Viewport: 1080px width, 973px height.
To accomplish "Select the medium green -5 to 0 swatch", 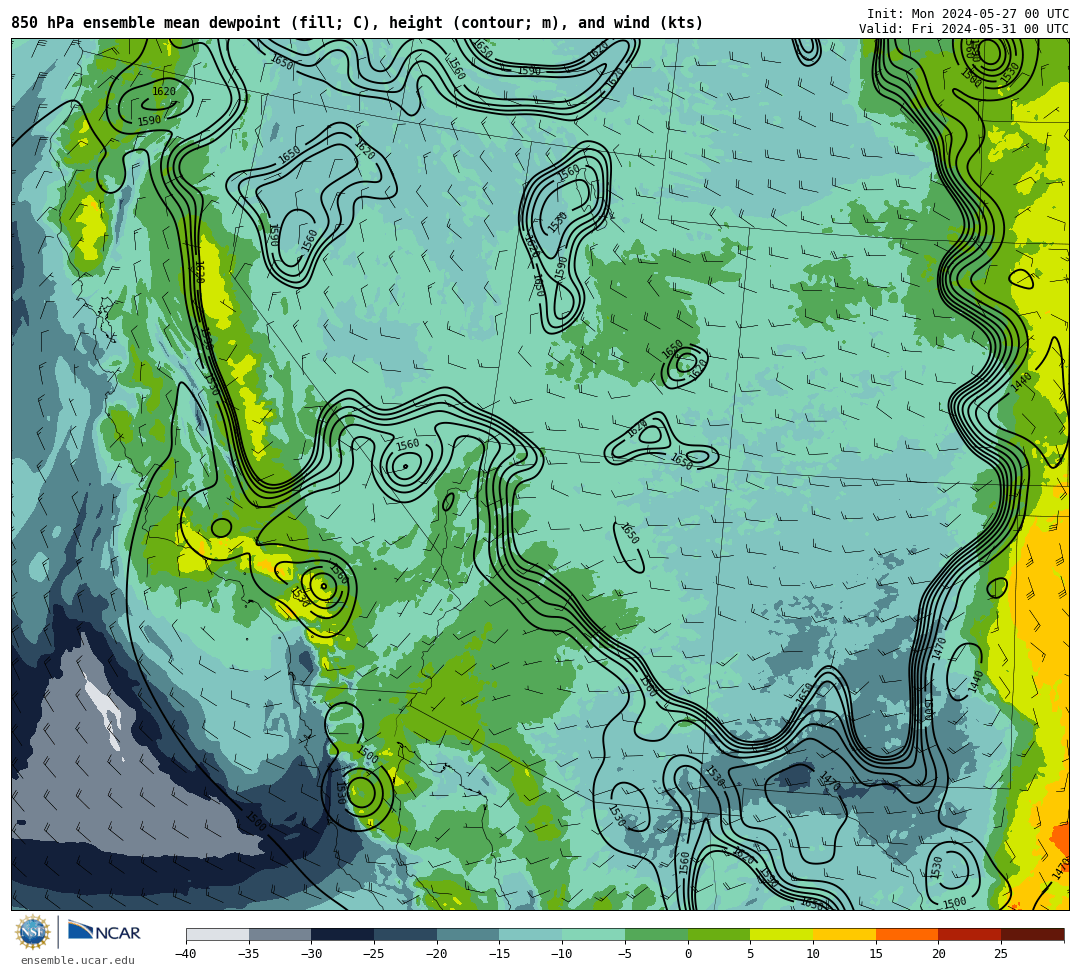I will tap(656, 934).
